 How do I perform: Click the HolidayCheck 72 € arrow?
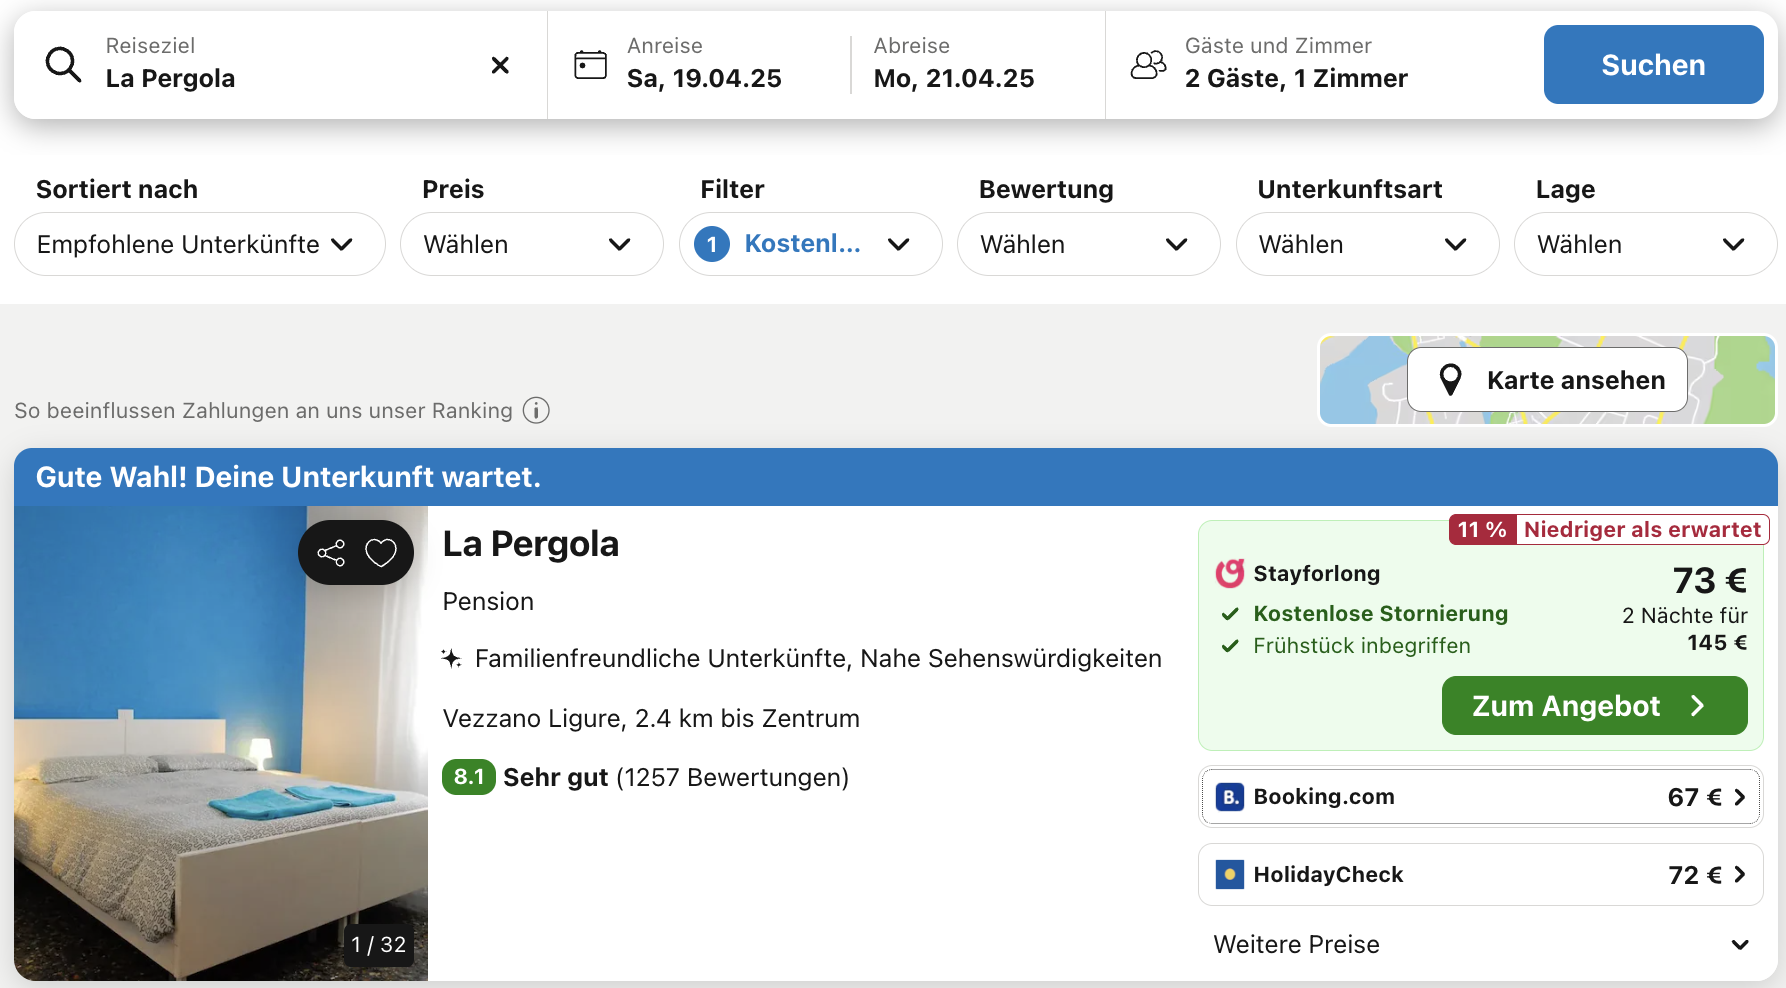[1740, 875]
